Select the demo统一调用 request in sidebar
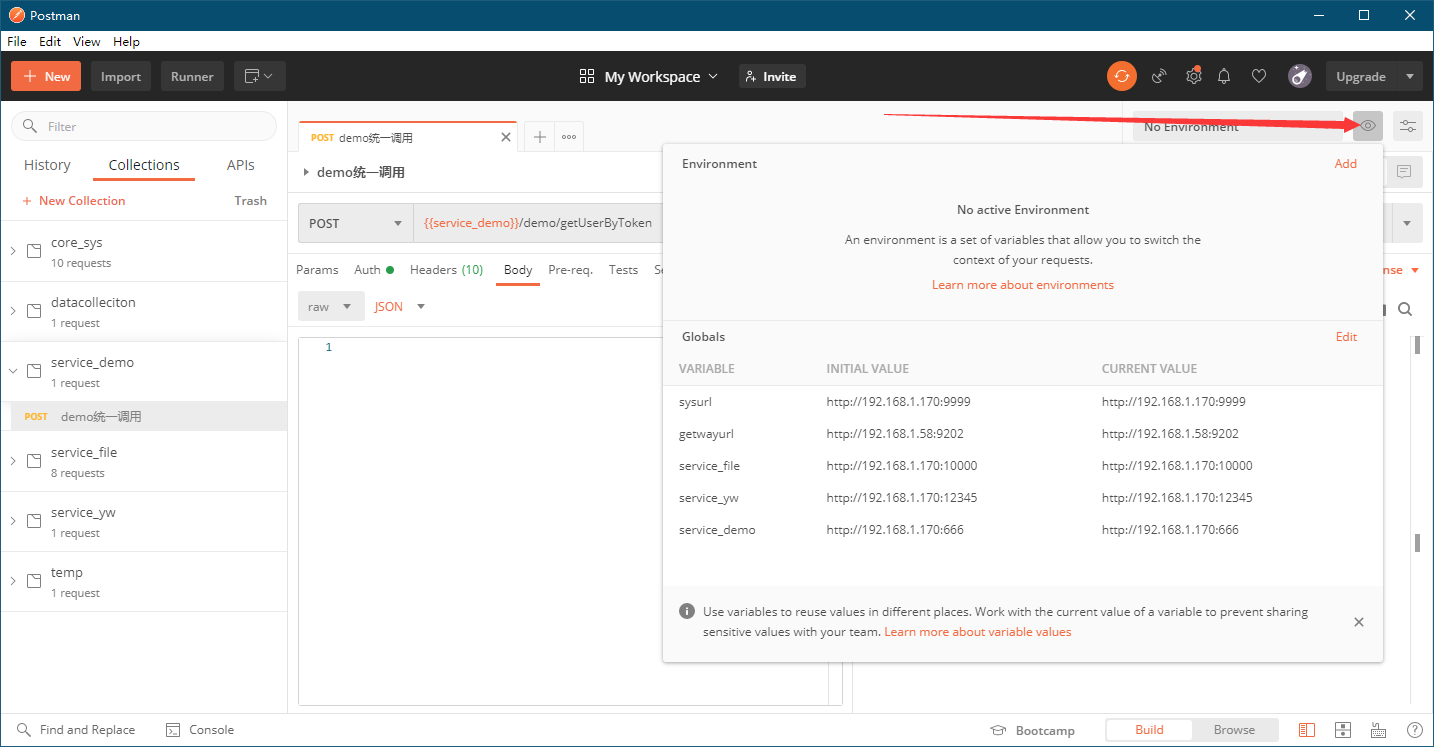 point(144,416)
